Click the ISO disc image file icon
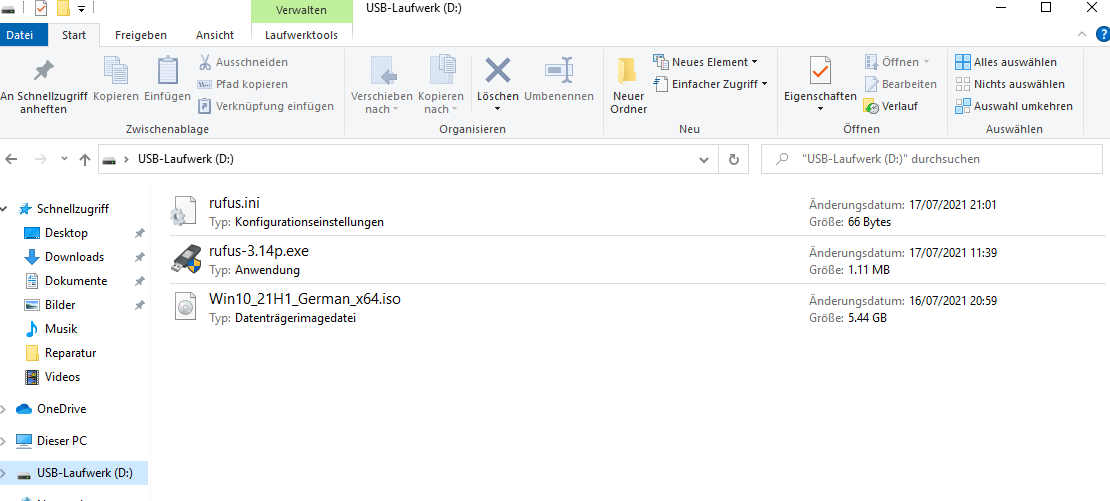 click(185, 307)
